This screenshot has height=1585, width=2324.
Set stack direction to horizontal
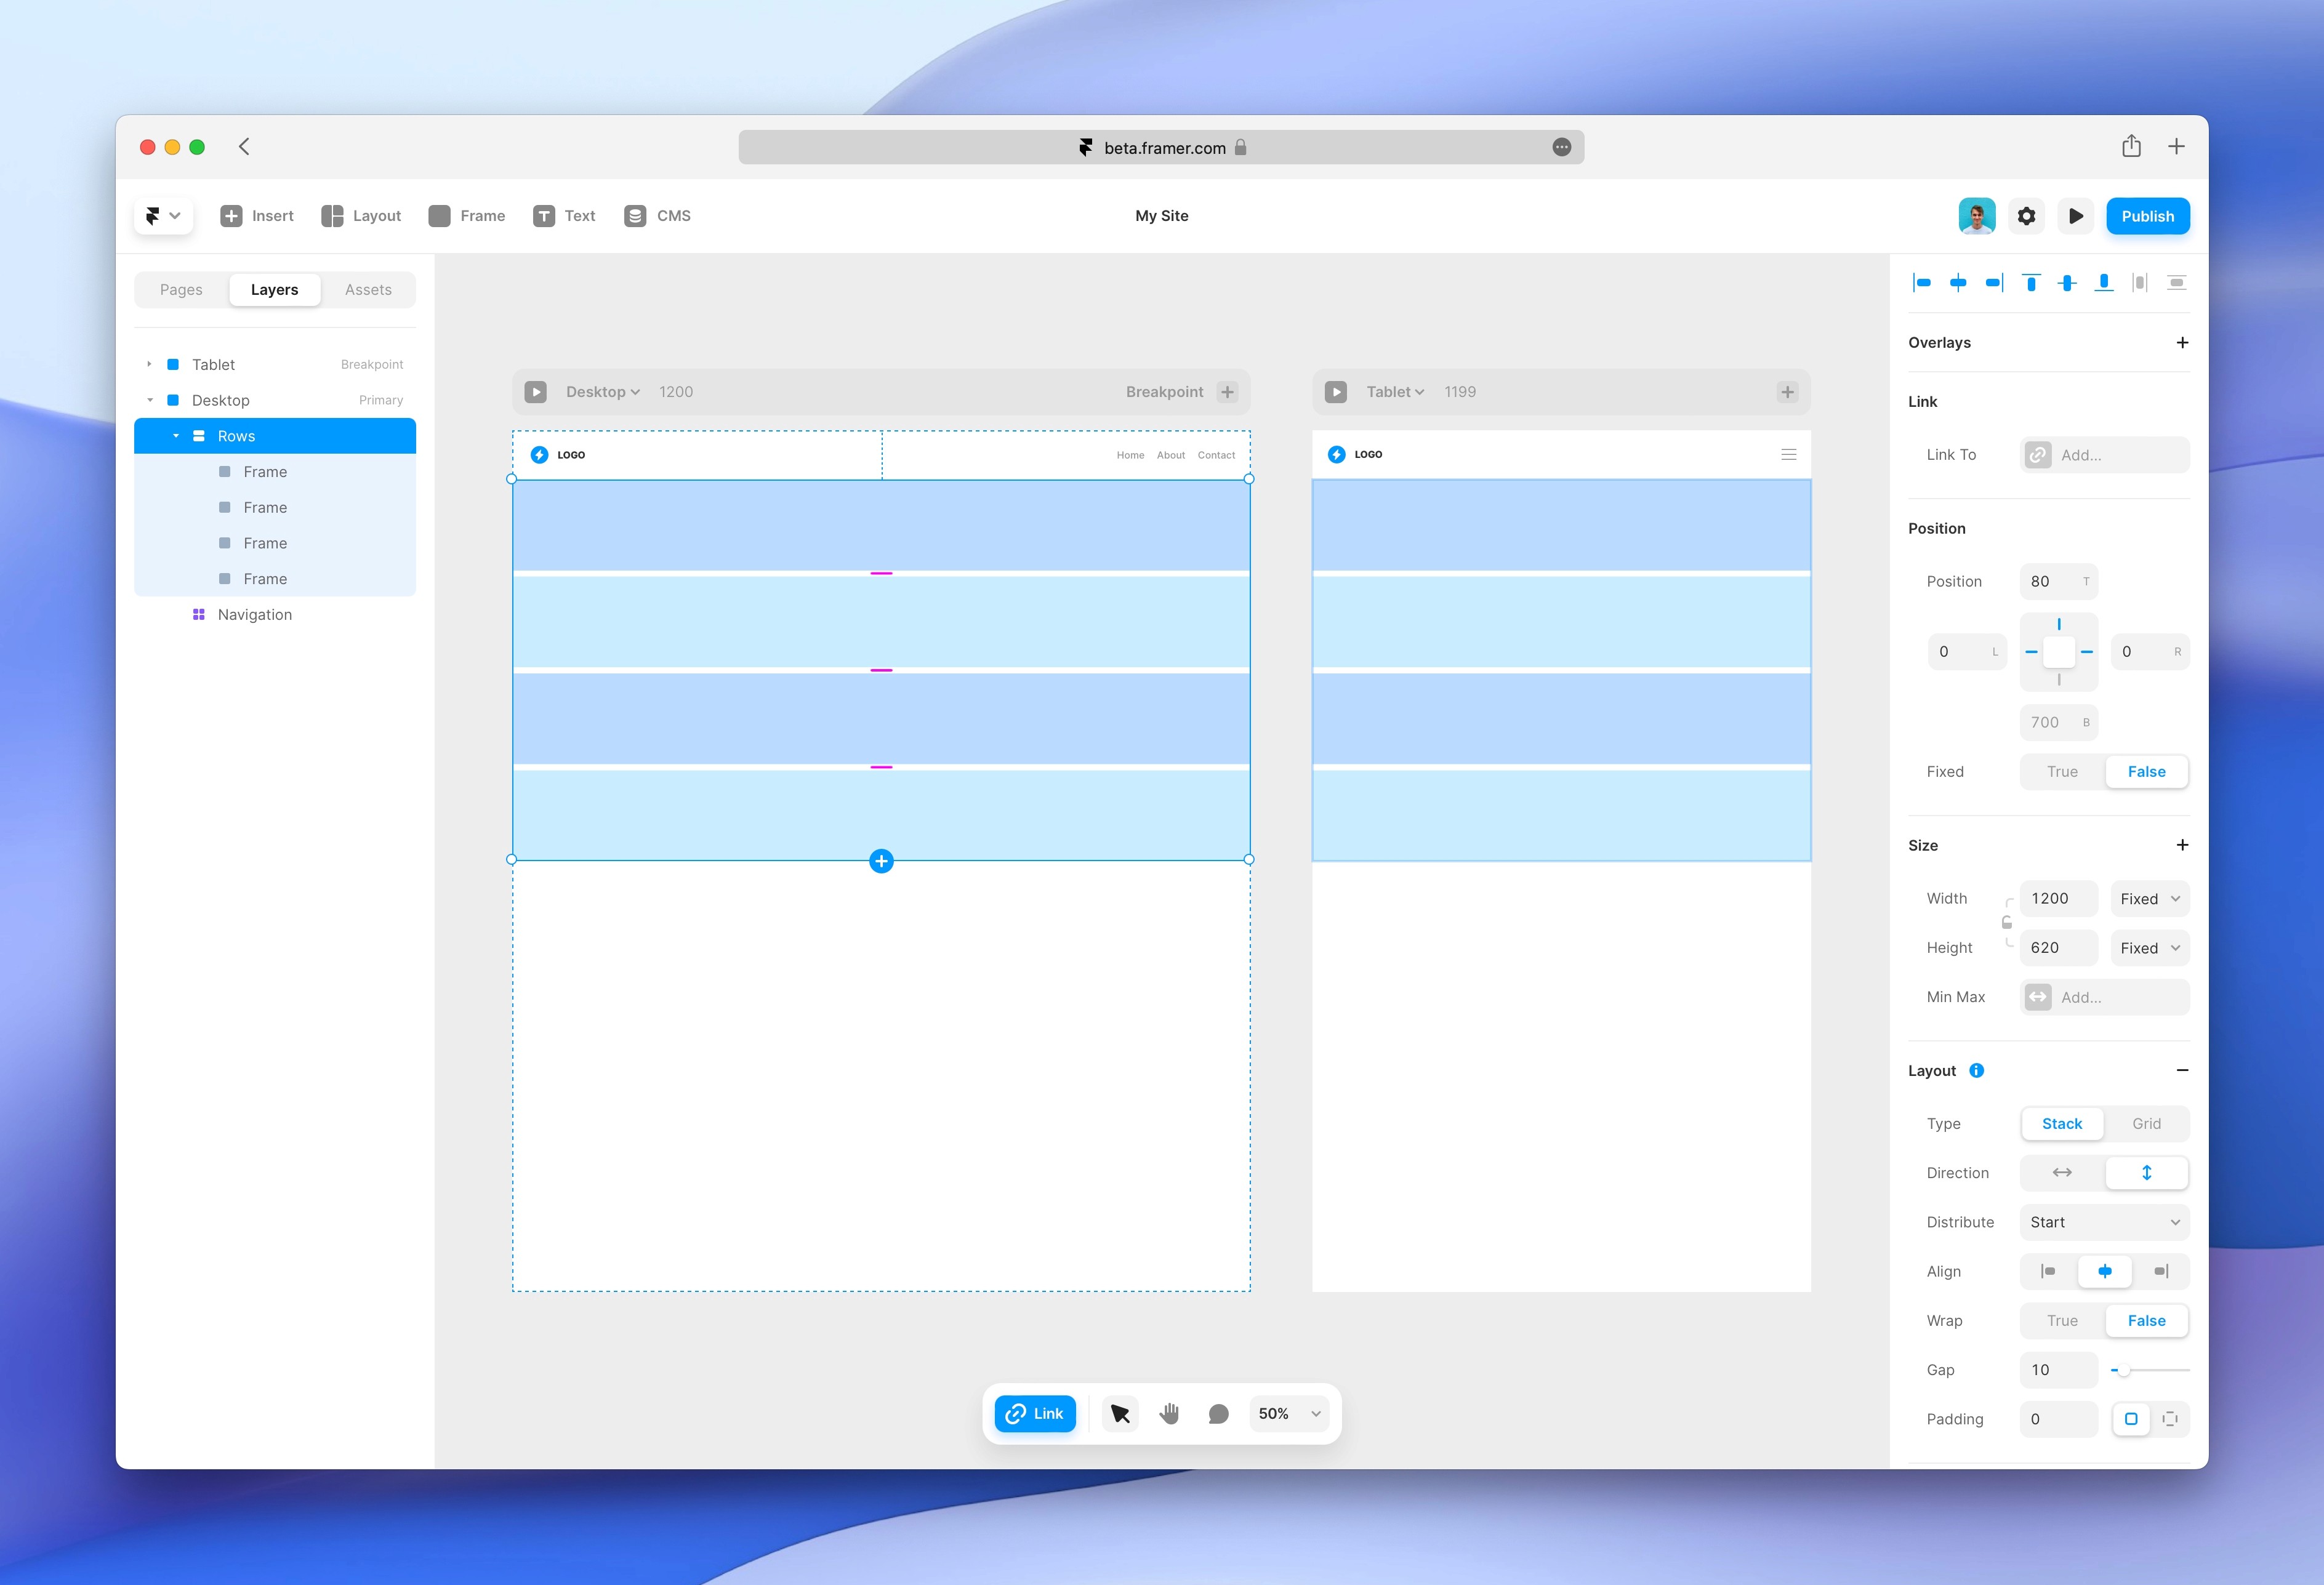(2062, 1172)
